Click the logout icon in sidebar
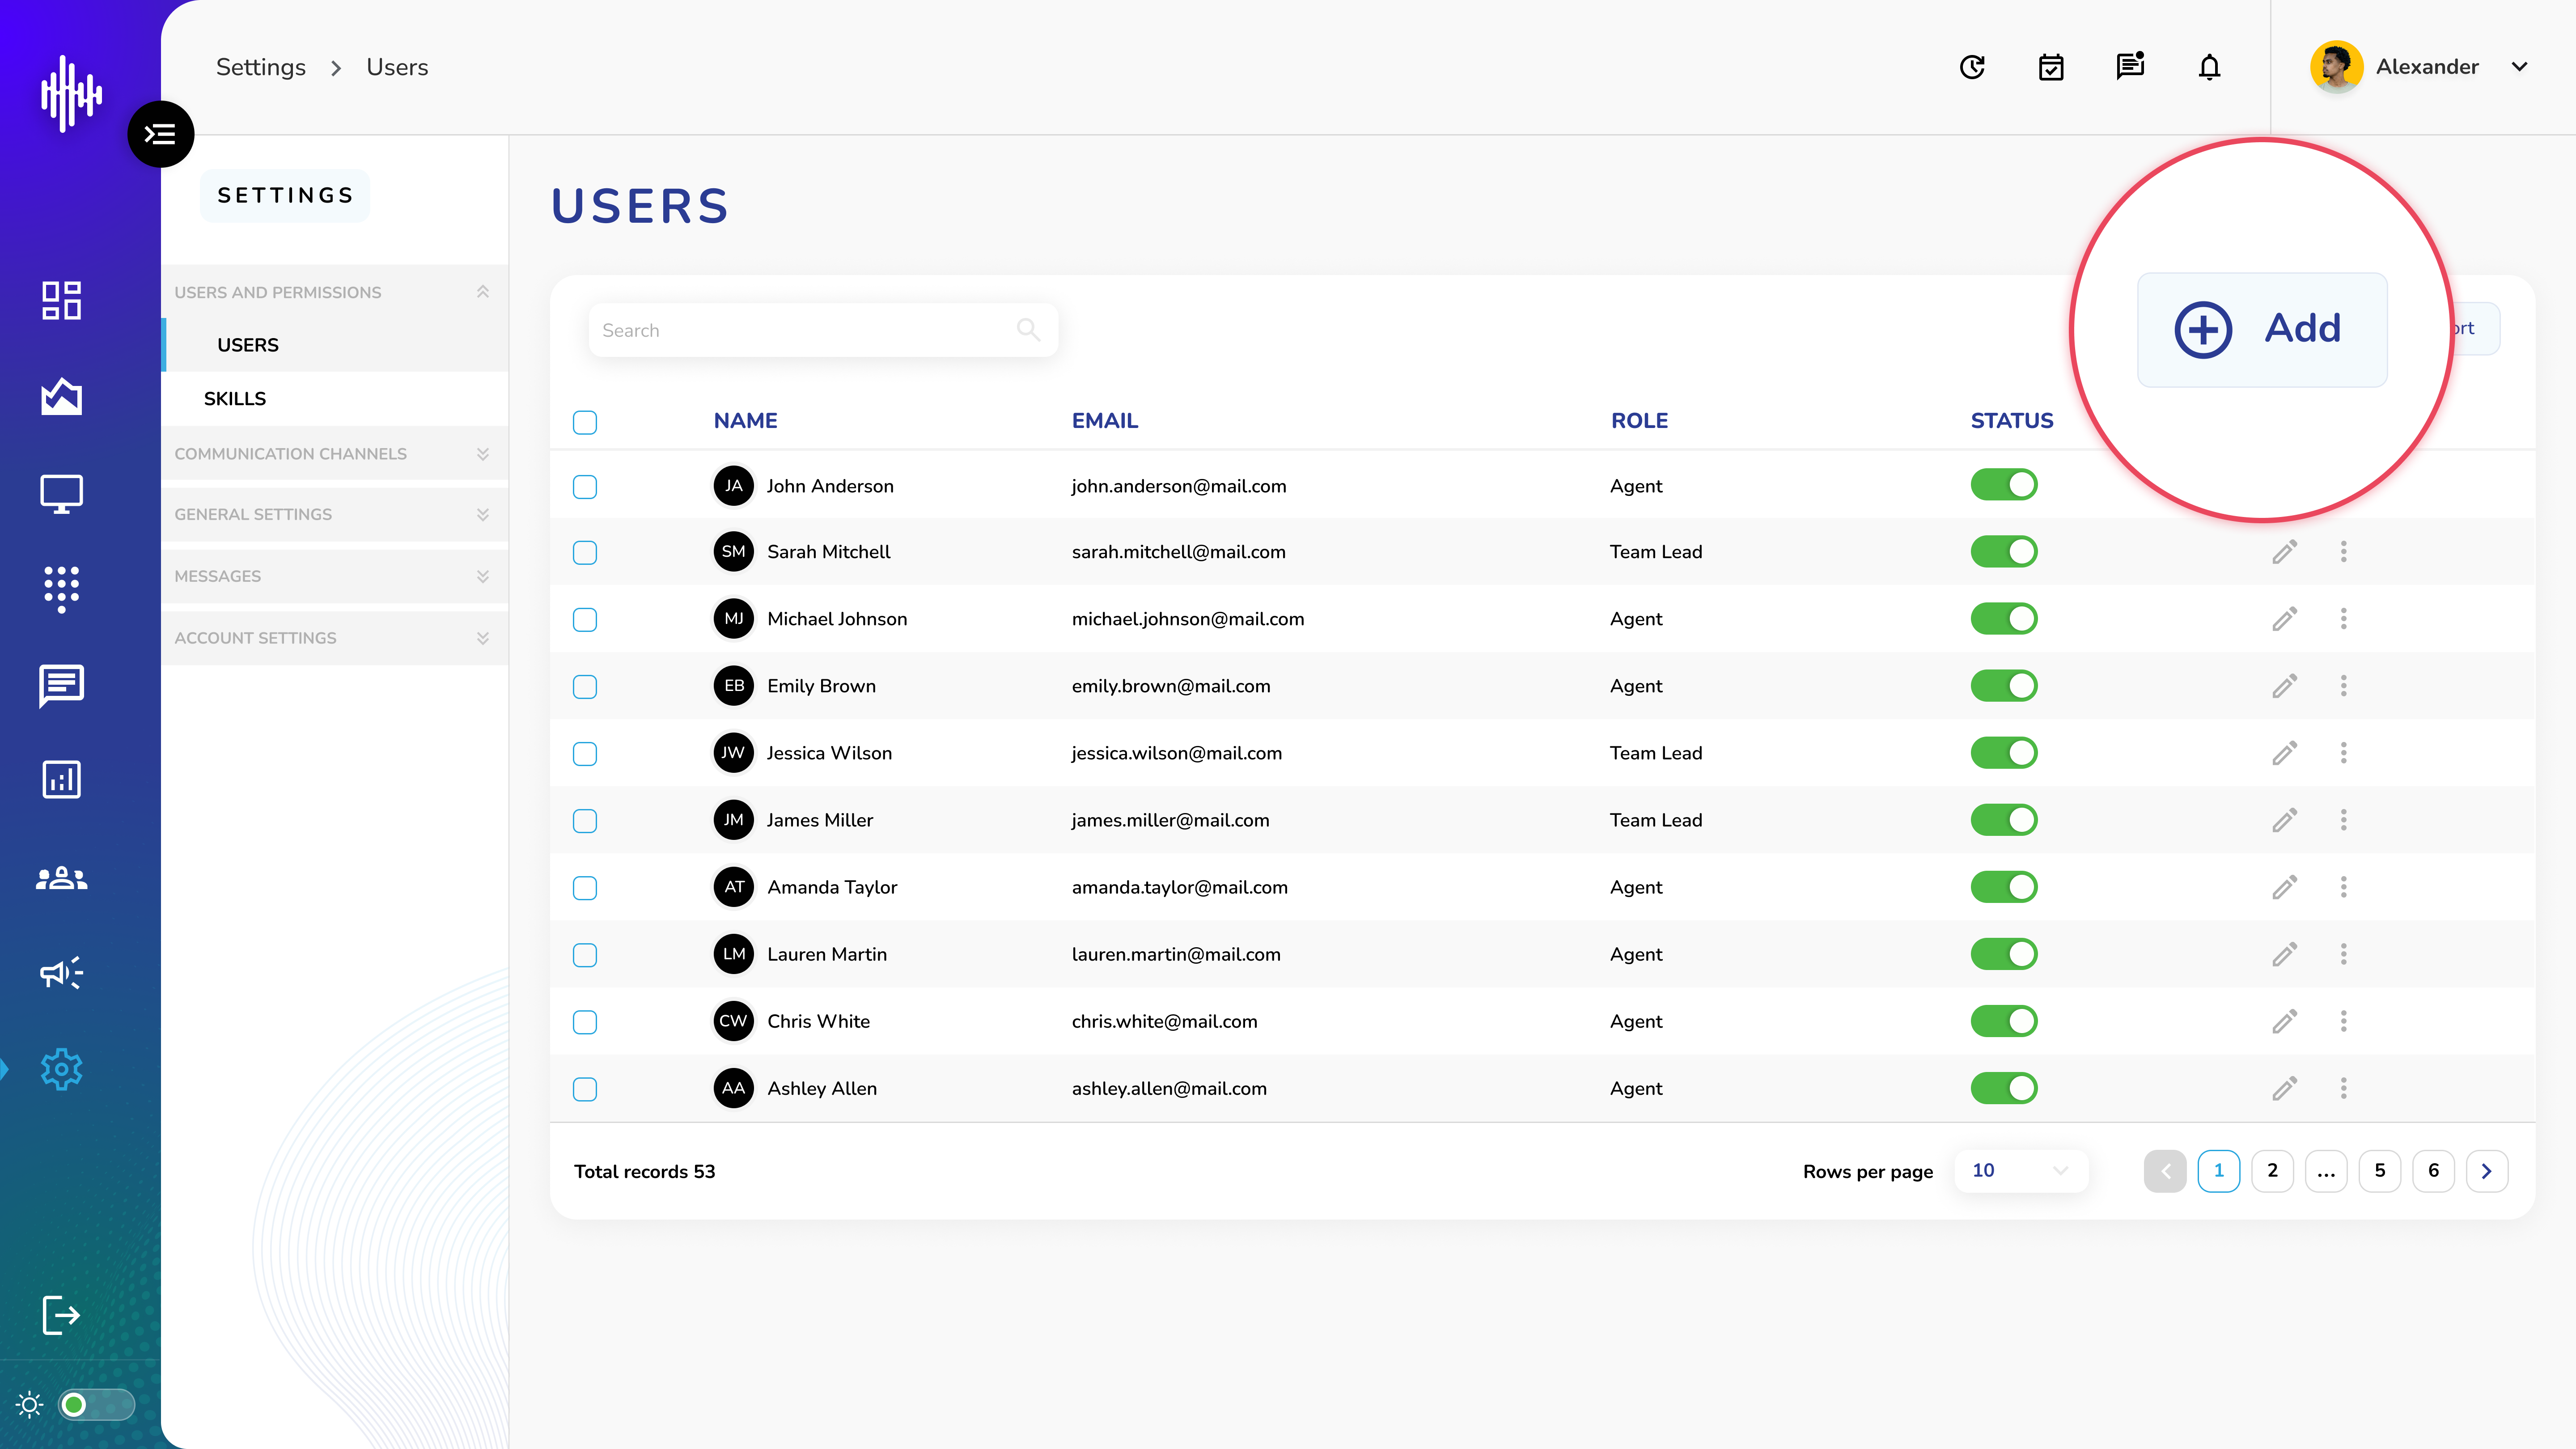Image resolution: width=2576 pixels, height=1449 pixels. coord(61,1314)
